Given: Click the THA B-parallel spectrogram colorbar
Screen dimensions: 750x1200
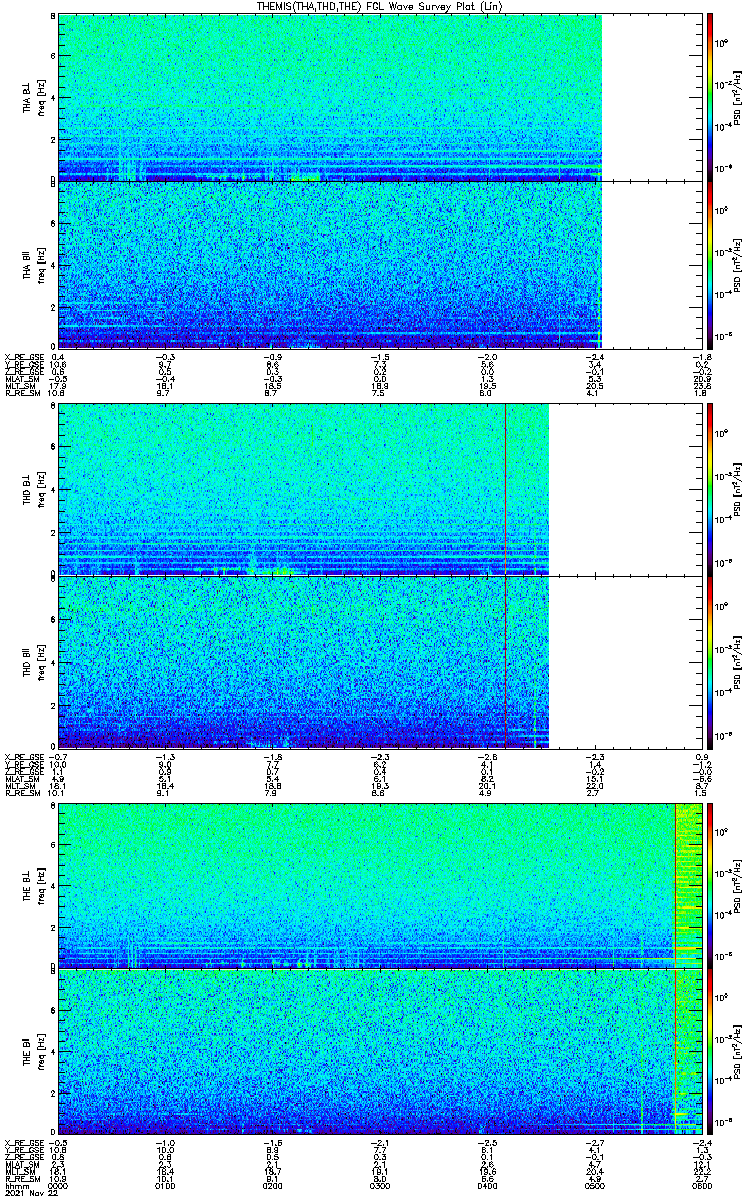Looking at the screenshot, I should (x=710, y=265).
